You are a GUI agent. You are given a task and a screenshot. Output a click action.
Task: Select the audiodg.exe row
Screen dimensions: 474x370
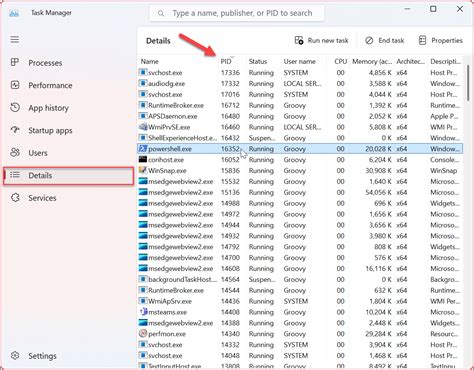(300, 83)
